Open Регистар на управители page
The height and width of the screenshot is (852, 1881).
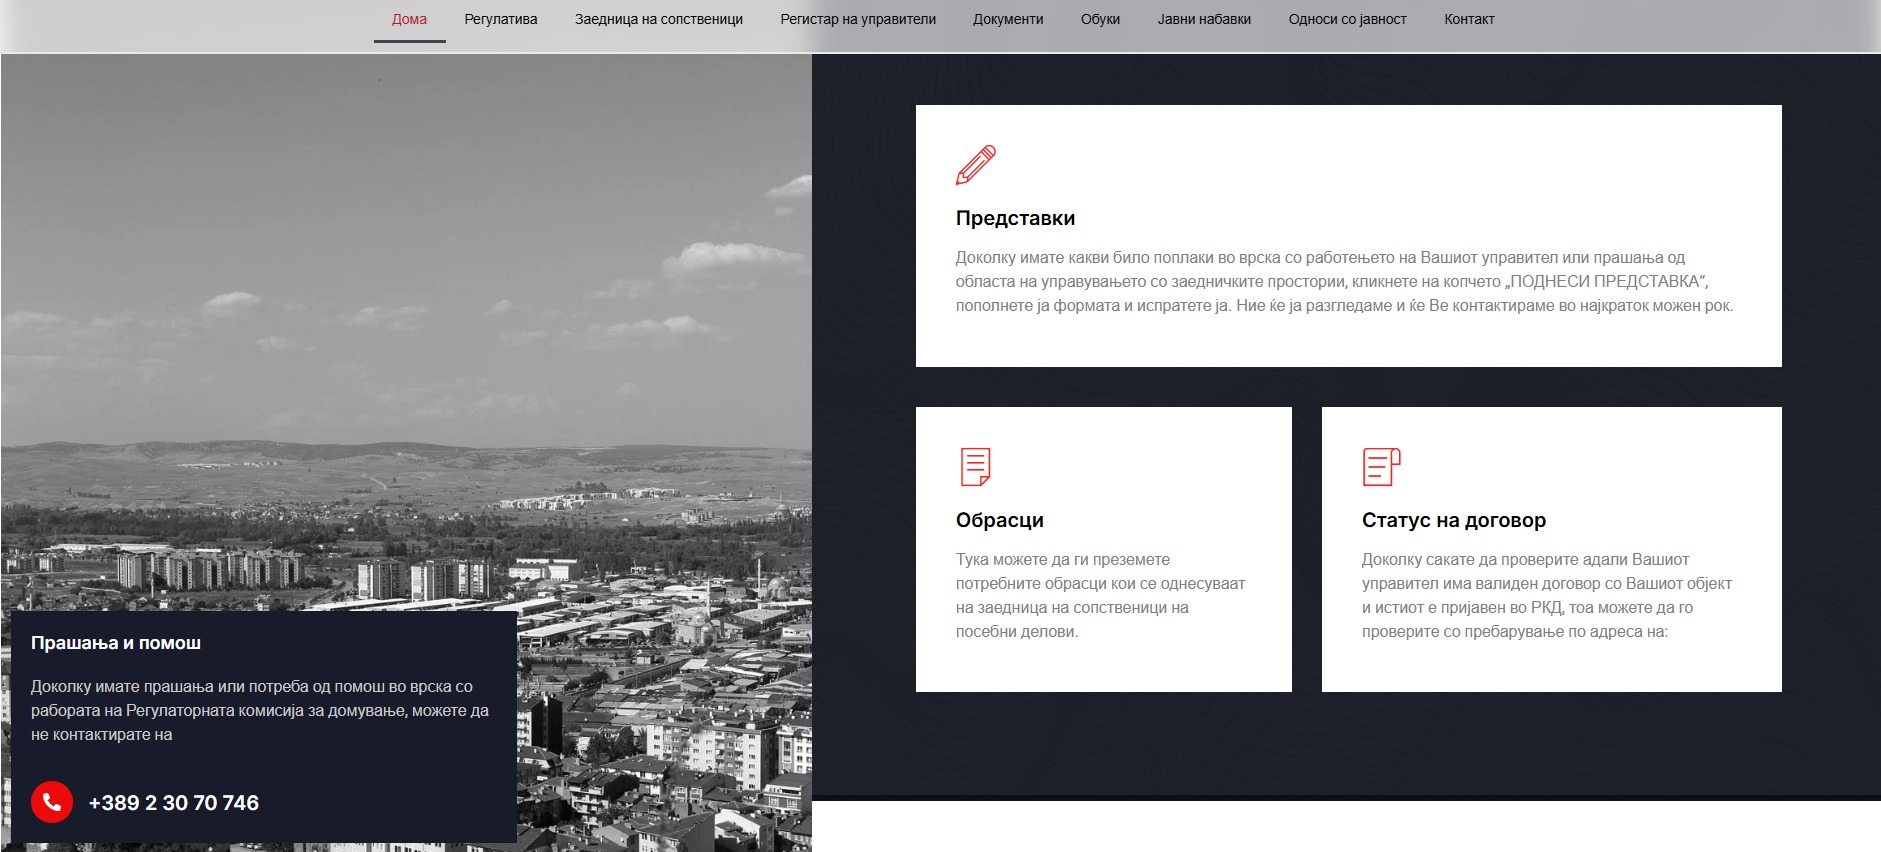tap(858, 19)
